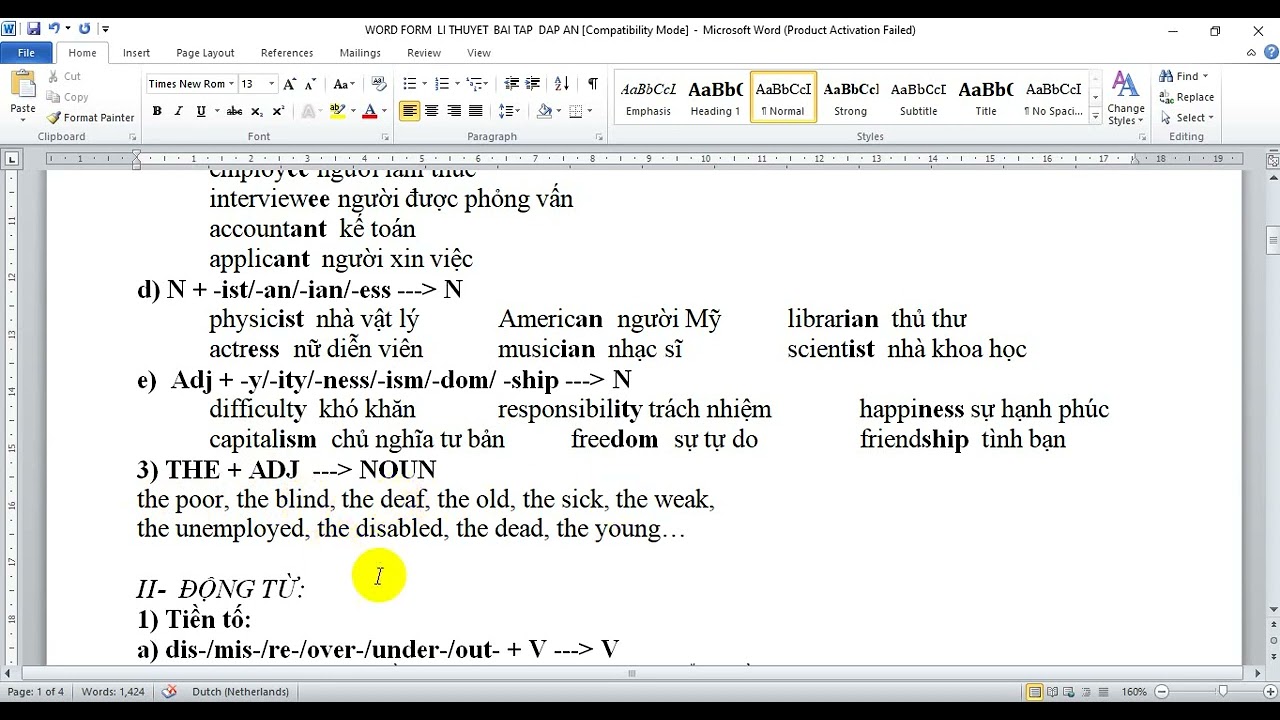Switch to Web Layout view
Screen dimensions: 1280x720
(x=1069, y=692)
